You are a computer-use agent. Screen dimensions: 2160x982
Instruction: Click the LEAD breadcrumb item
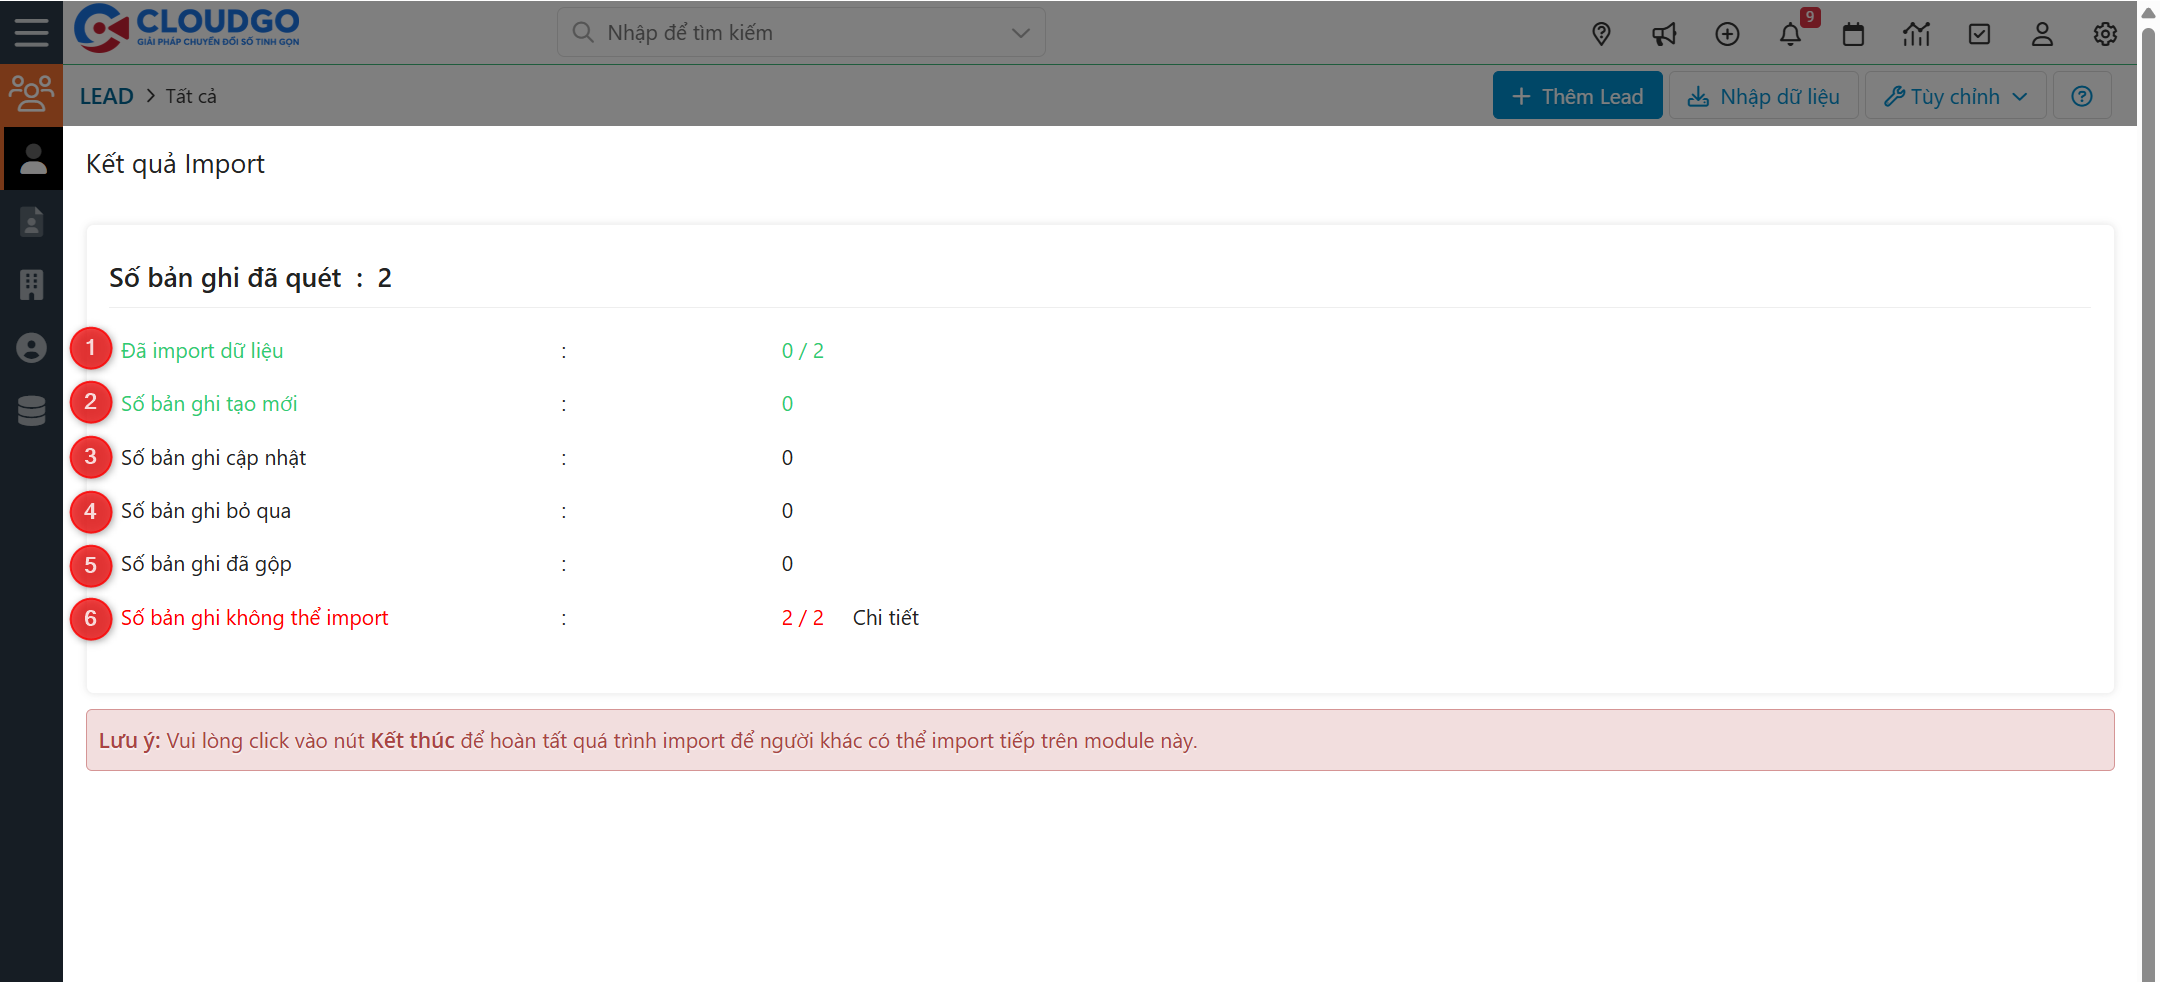(106, 95)
